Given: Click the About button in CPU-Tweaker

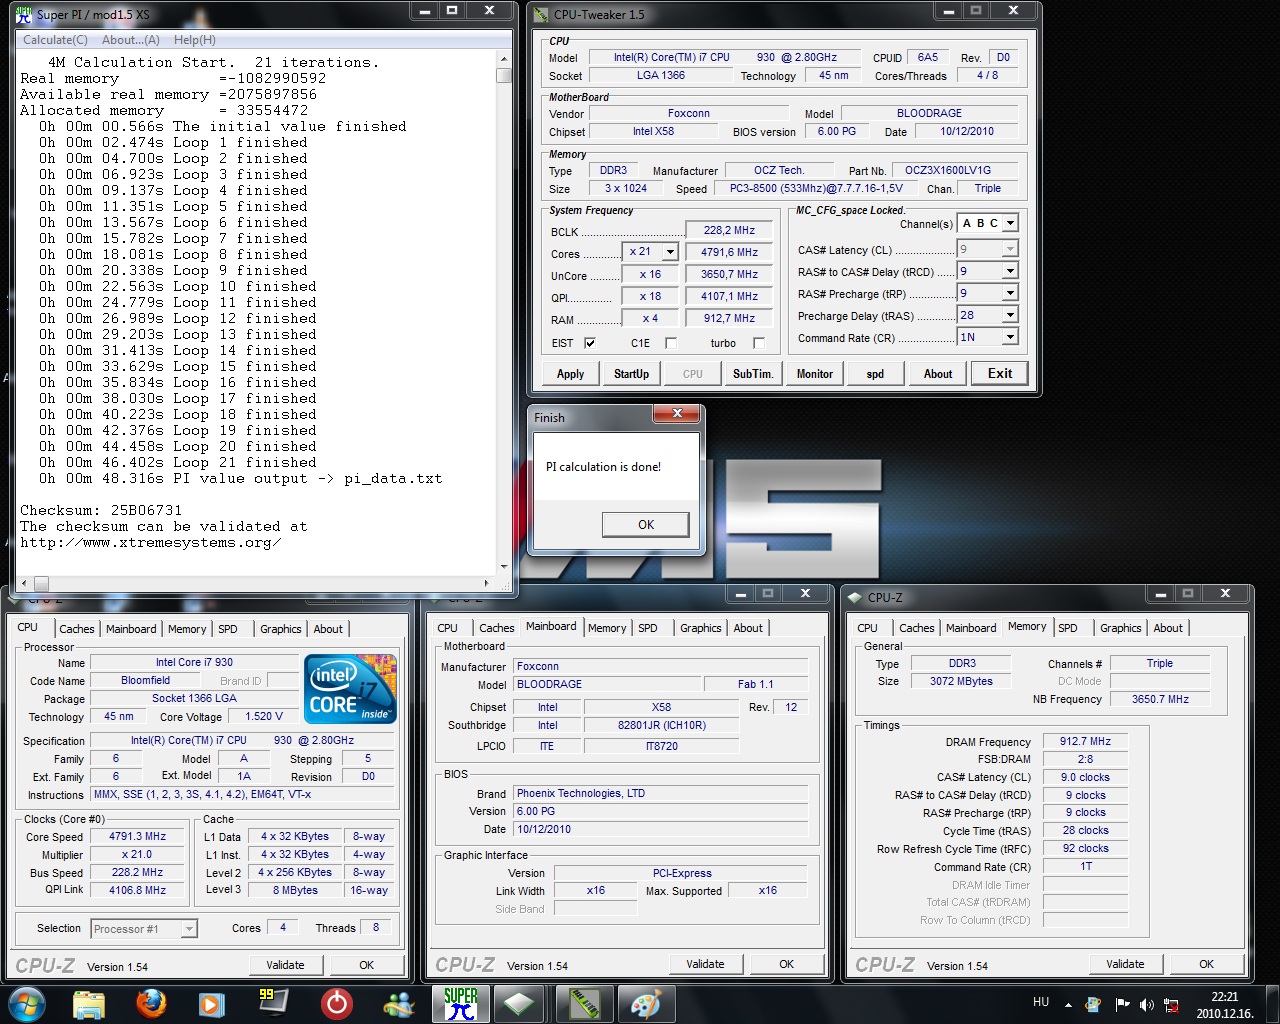Looking at the screenshot, I should (938, 374).
